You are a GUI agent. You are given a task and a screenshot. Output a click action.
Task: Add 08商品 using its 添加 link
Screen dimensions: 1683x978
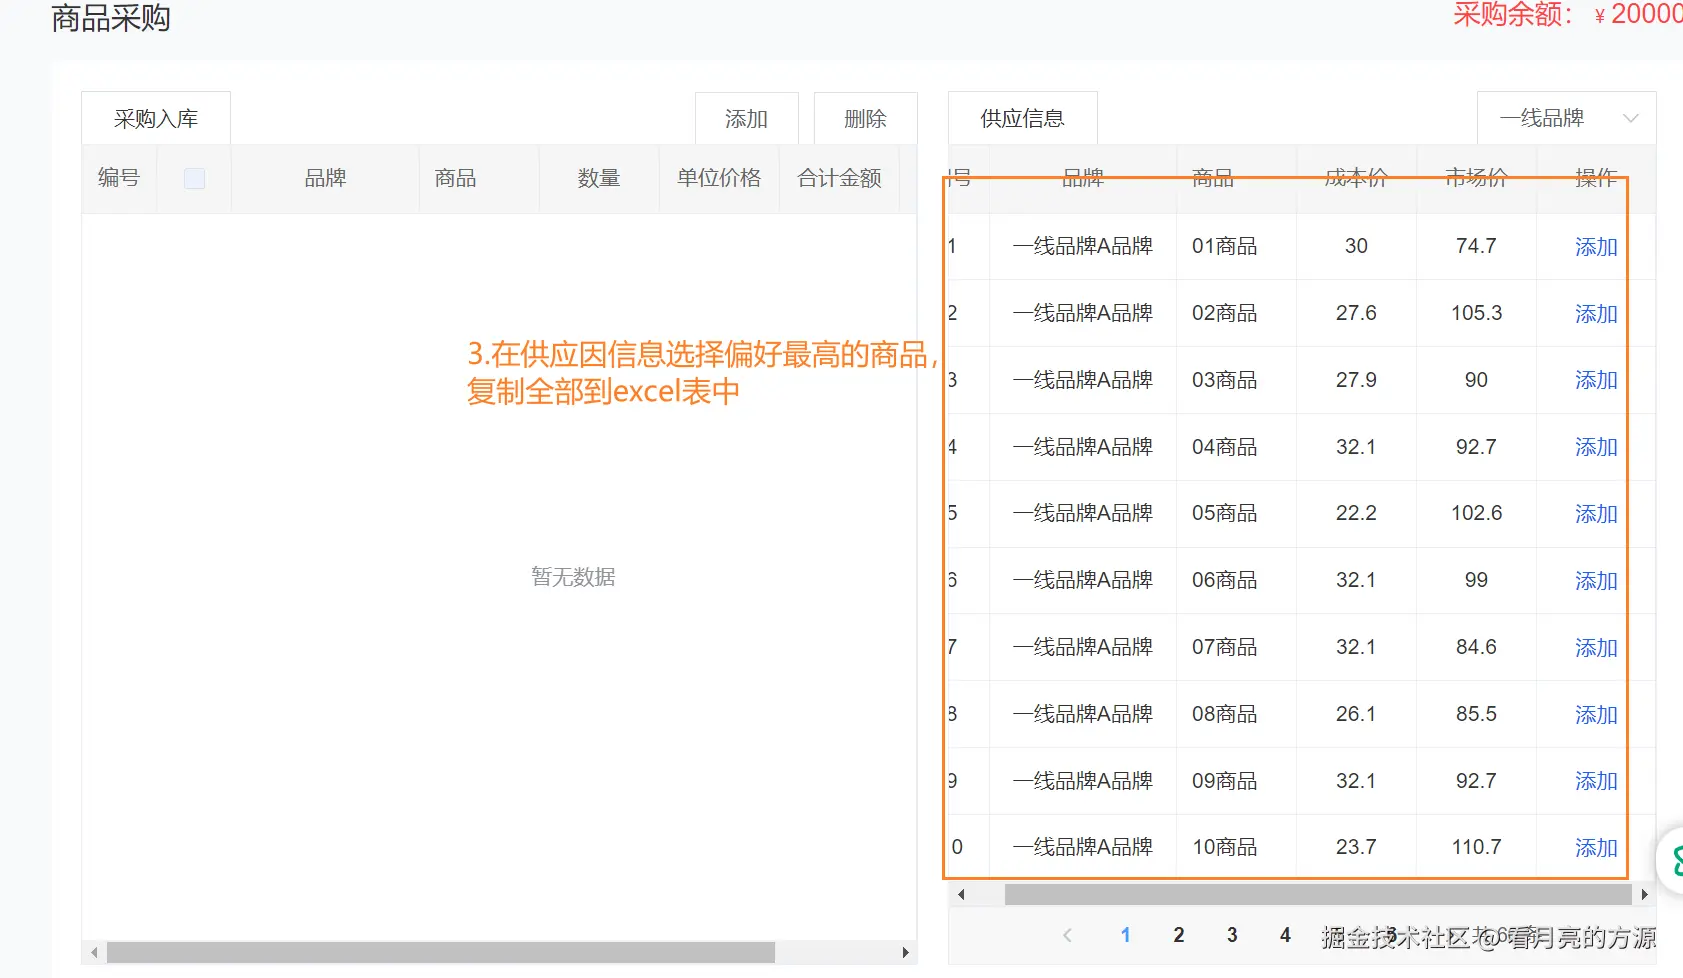(1596, 714)
